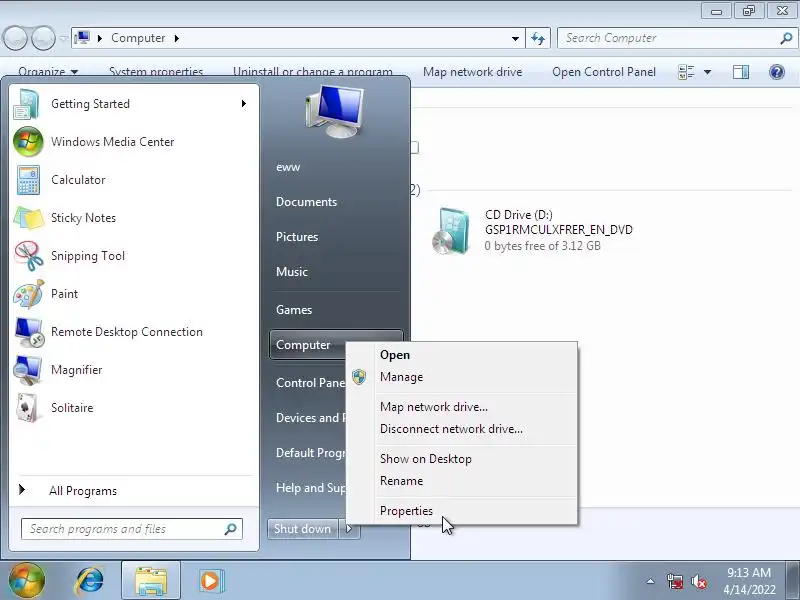800x600 pixels.
Task: Click the computer icon in address bar
Action: pyautogui.click(x=82, y=38)
